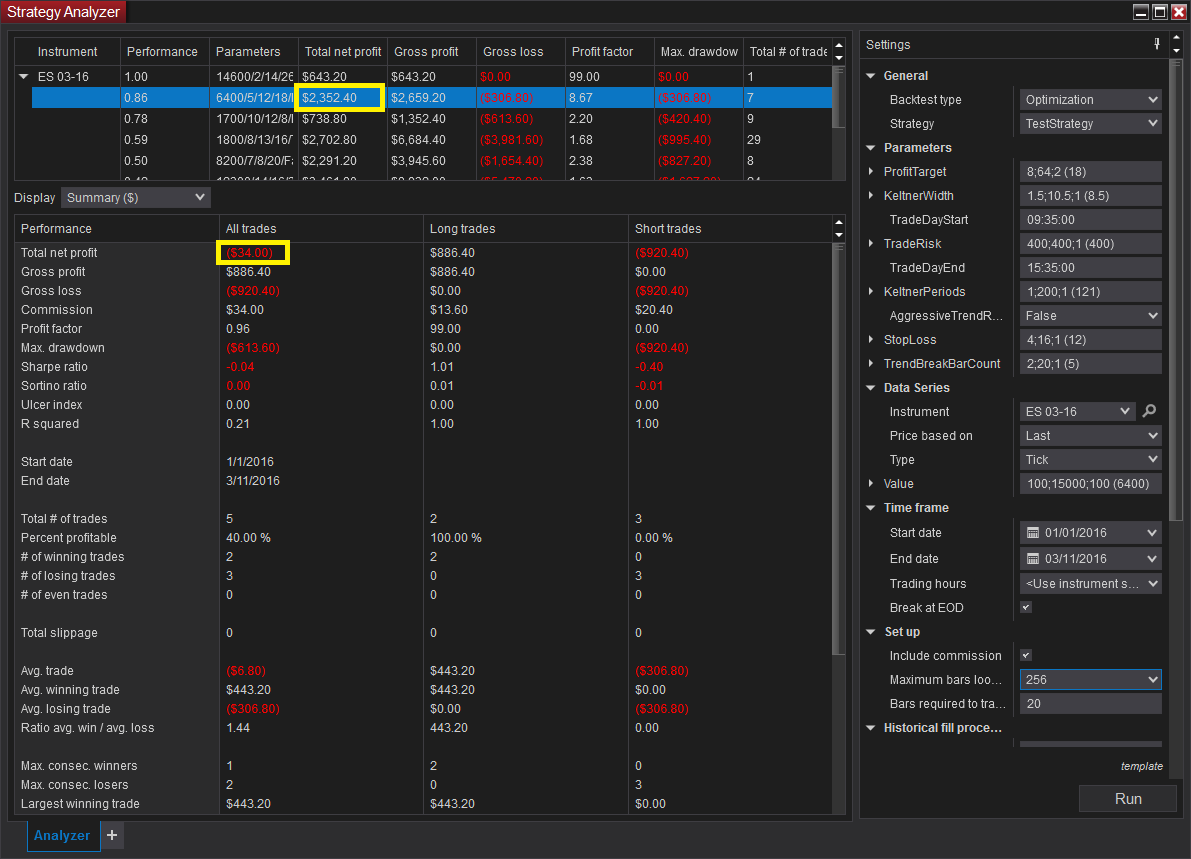Switch to the Analyzer tab
1191x859 pixels.
pyautogui.click(x=62, y=835)
